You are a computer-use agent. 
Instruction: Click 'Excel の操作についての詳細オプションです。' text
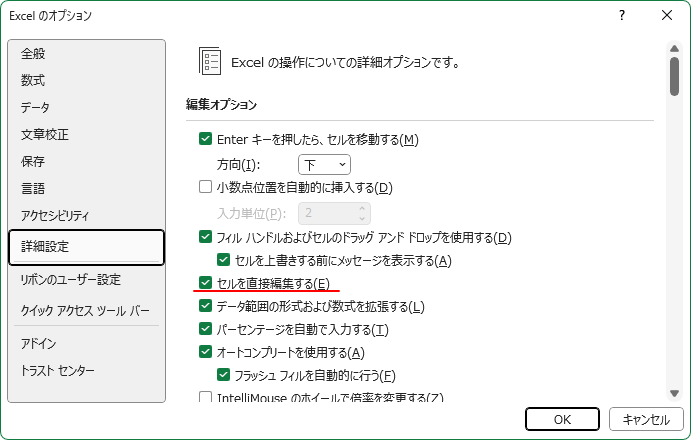click(346, 63)
